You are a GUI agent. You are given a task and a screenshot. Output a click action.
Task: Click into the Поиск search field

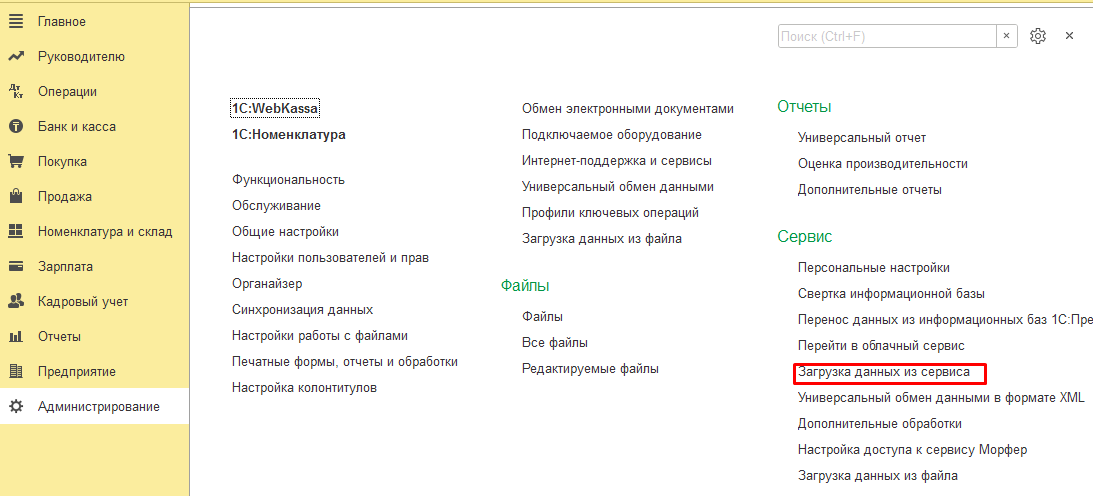click(886, 36)
